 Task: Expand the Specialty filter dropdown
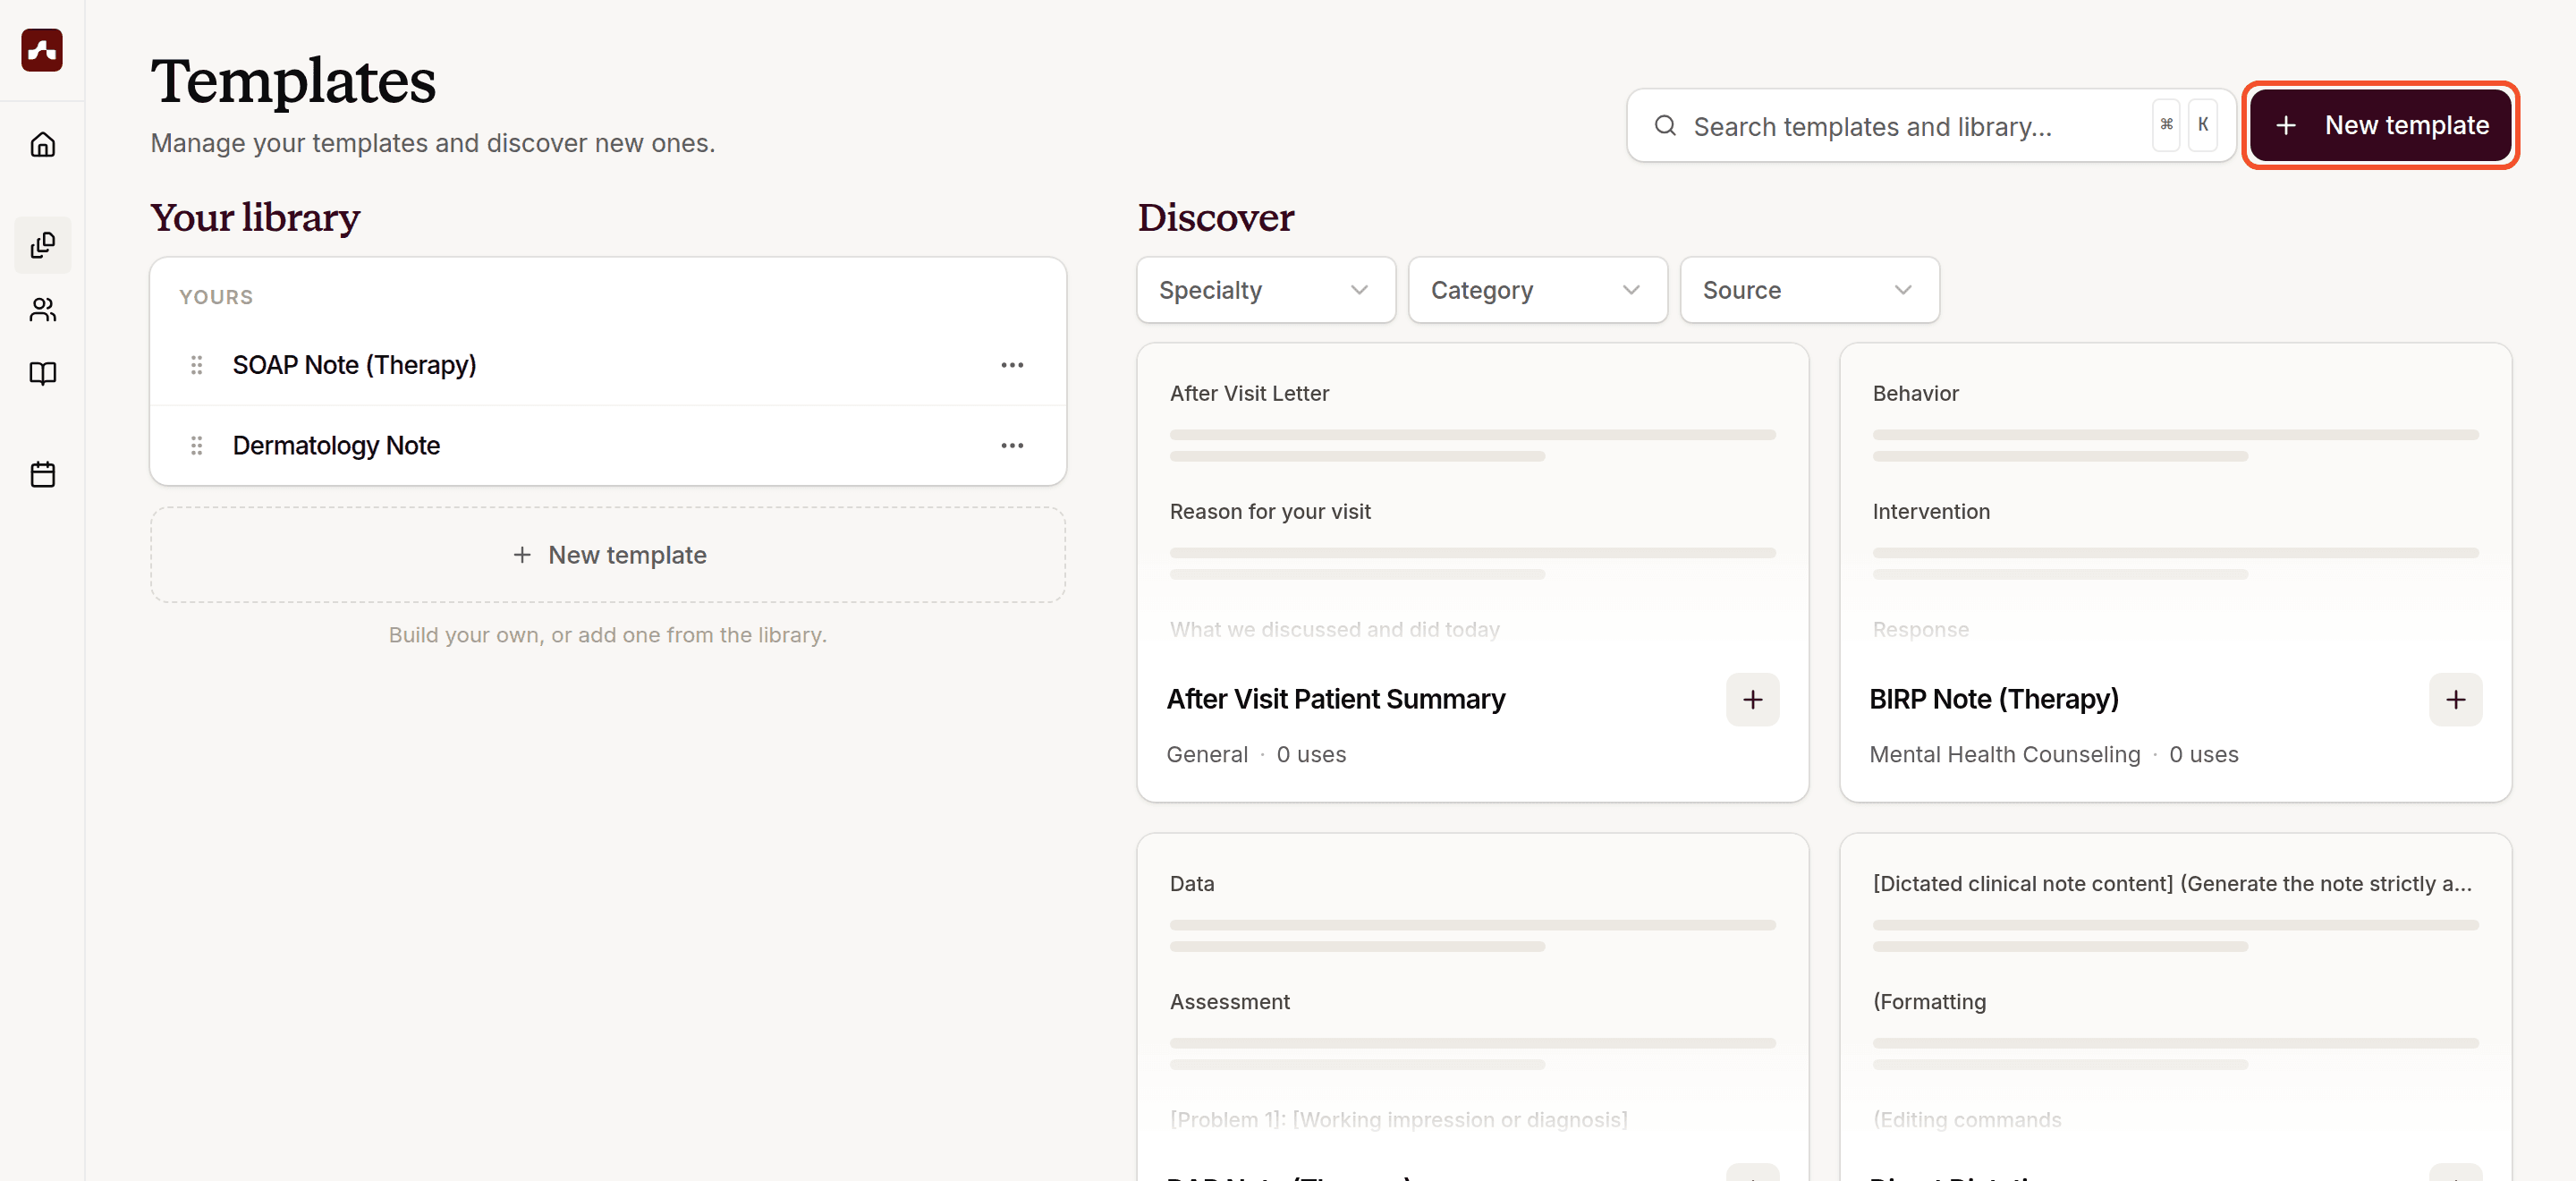(1266, 290)
